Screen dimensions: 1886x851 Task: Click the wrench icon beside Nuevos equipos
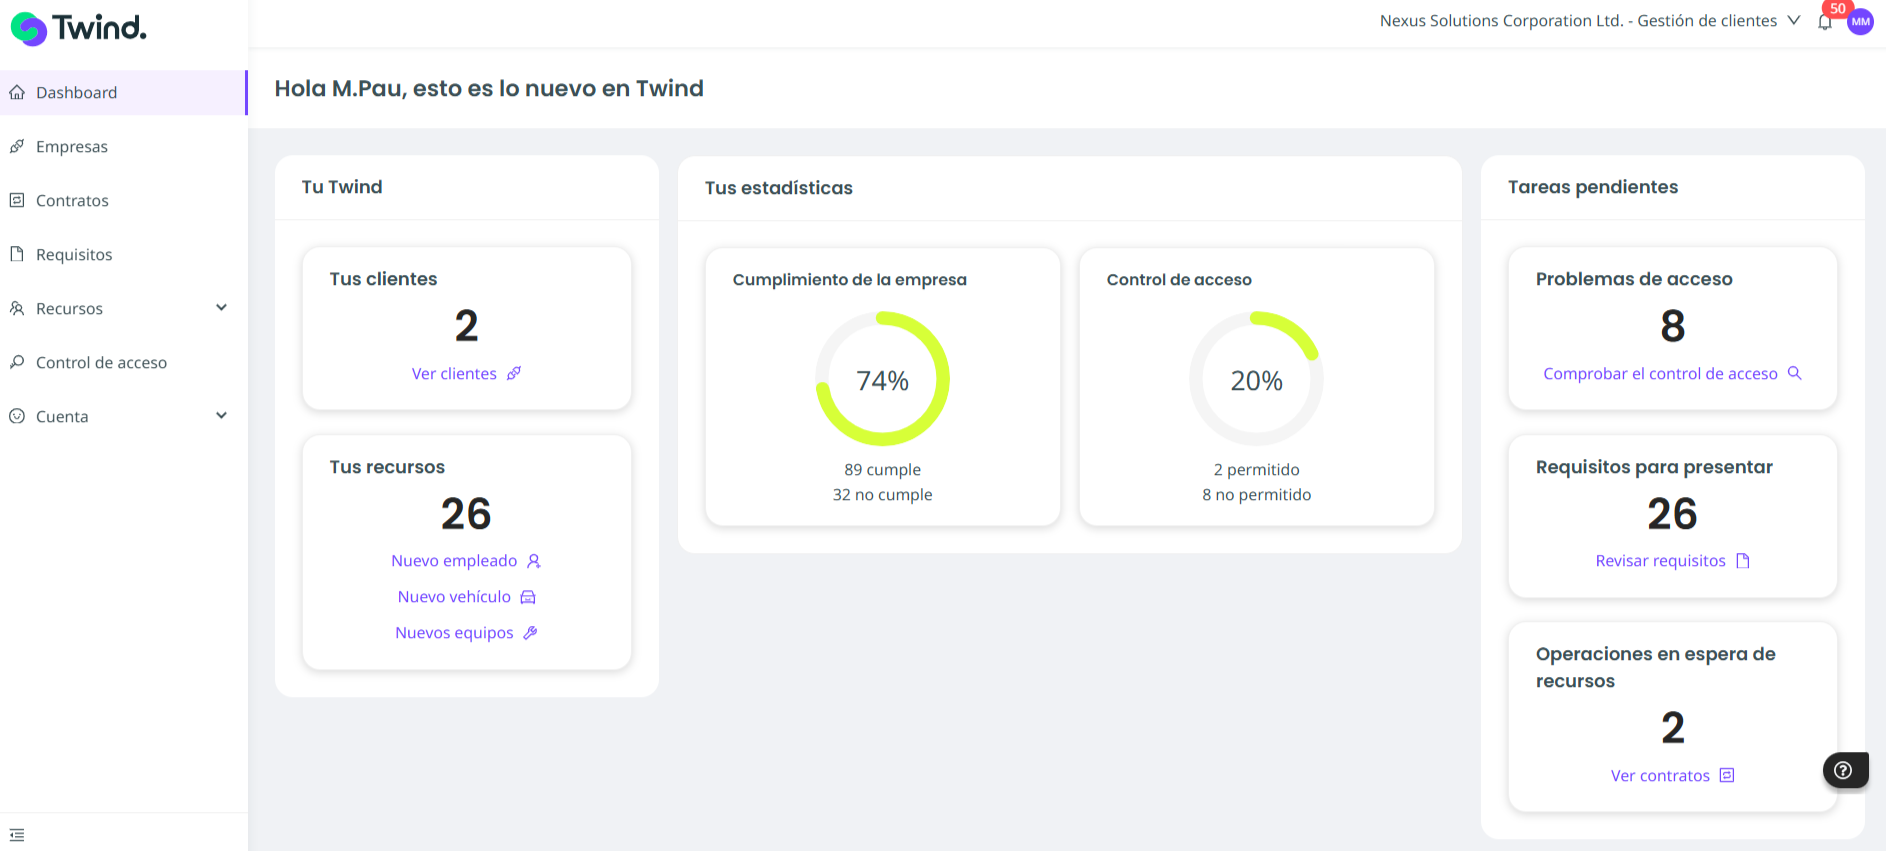pos(531,633)
